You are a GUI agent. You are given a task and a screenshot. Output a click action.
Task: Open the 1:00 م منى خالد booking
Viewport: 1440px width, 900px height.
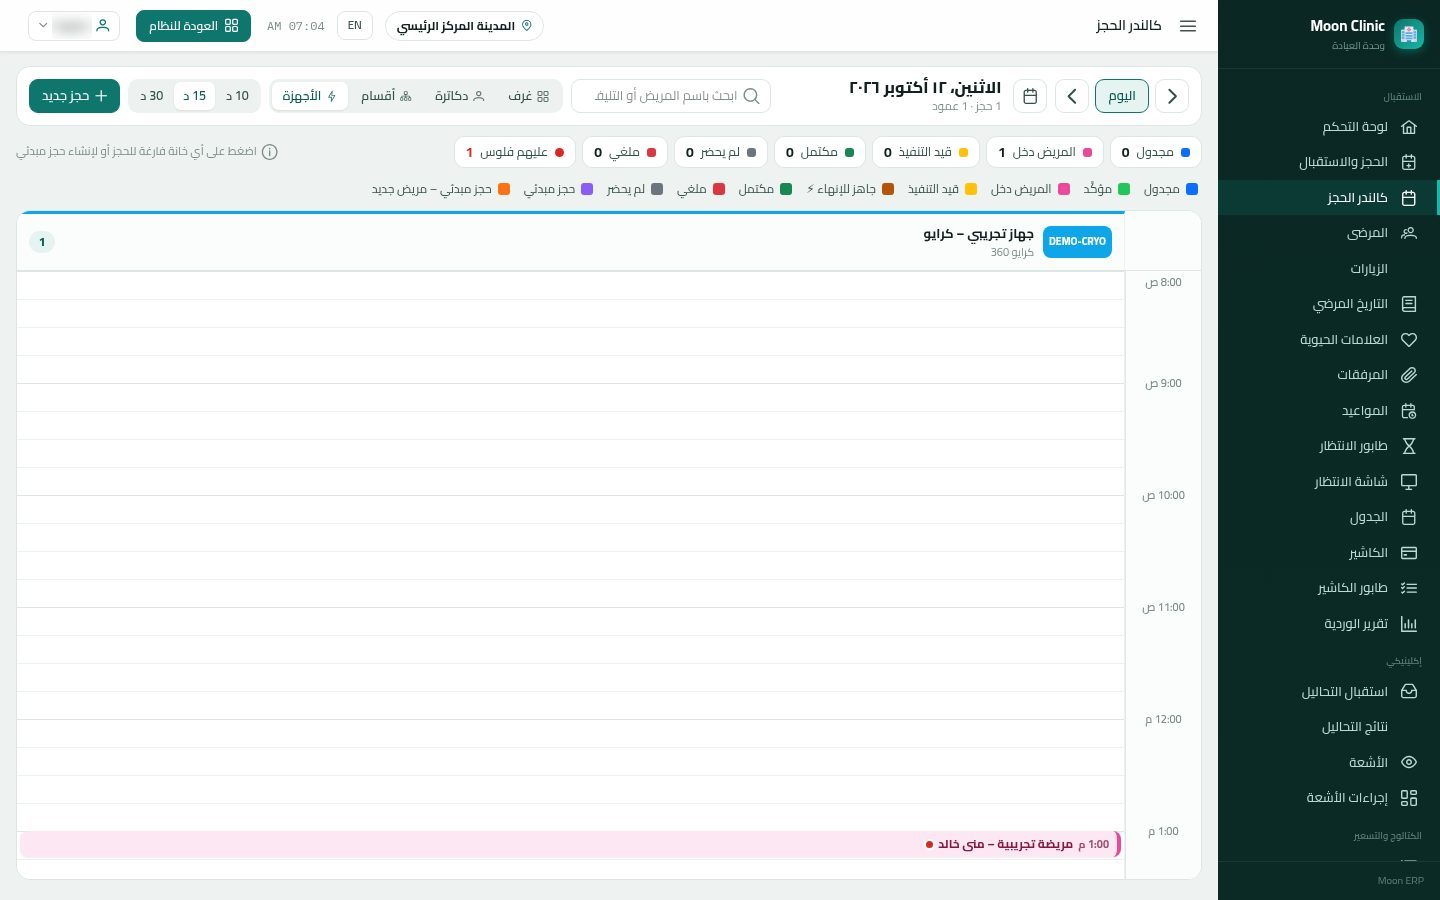(x=571, y=844)
